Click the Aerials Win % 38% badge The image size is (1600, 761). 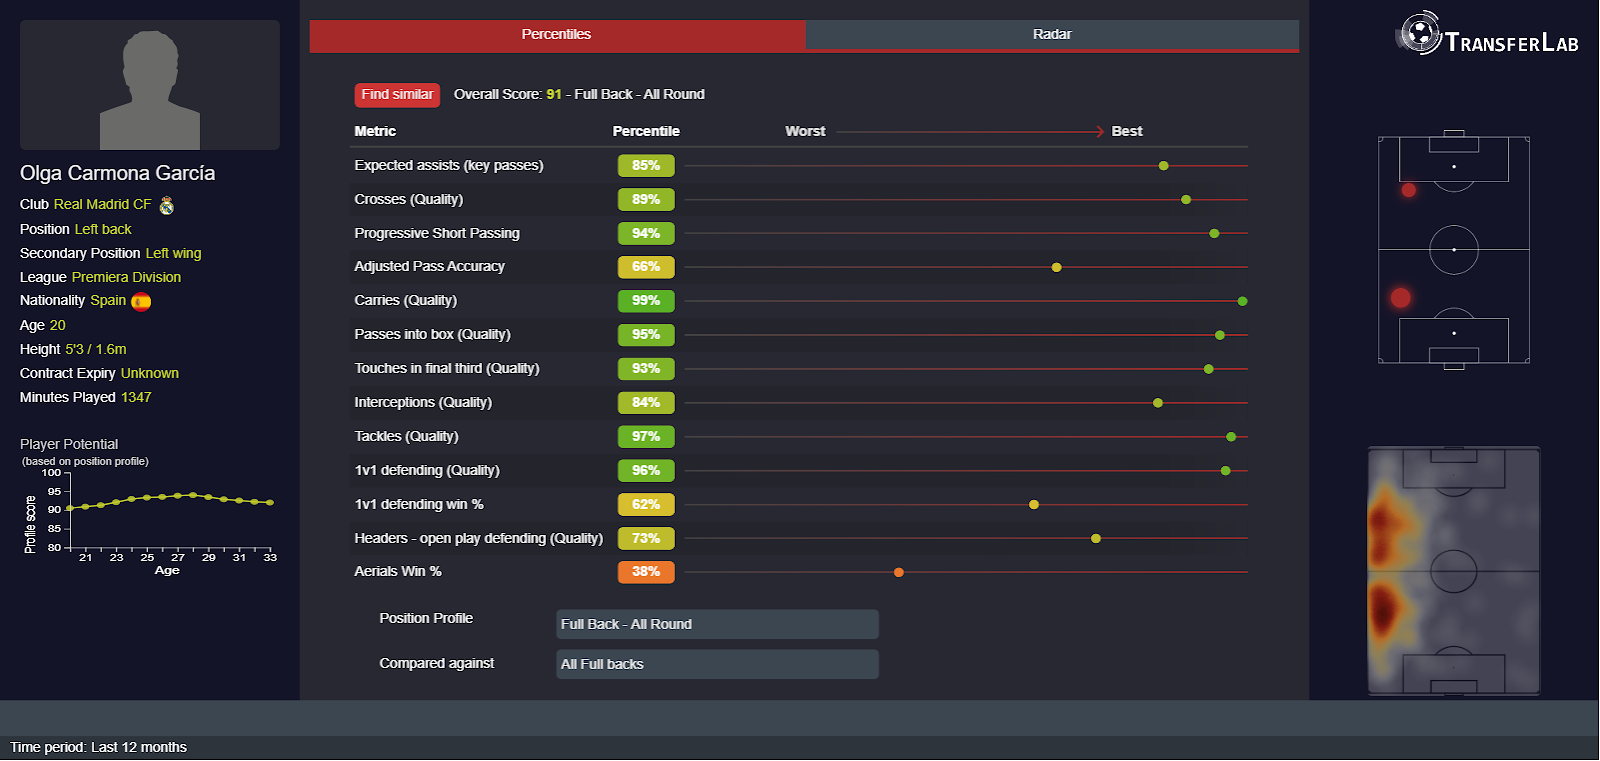click(x=646, y=572)
